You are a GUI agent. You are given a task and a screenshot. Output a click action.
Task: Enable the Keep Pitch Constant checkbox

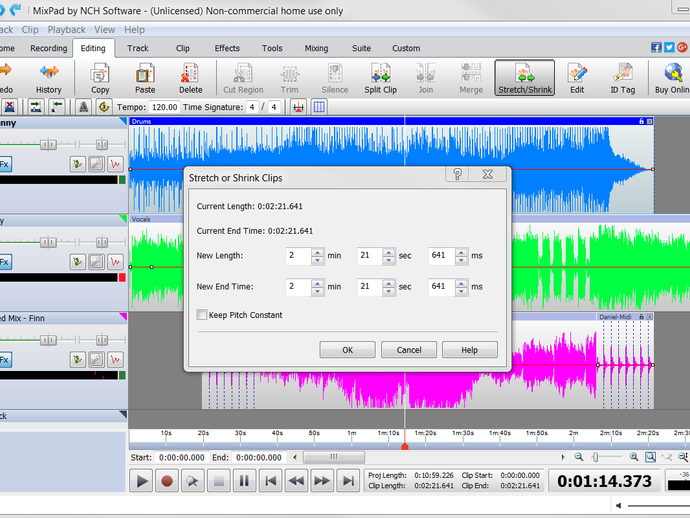[203, 315]
